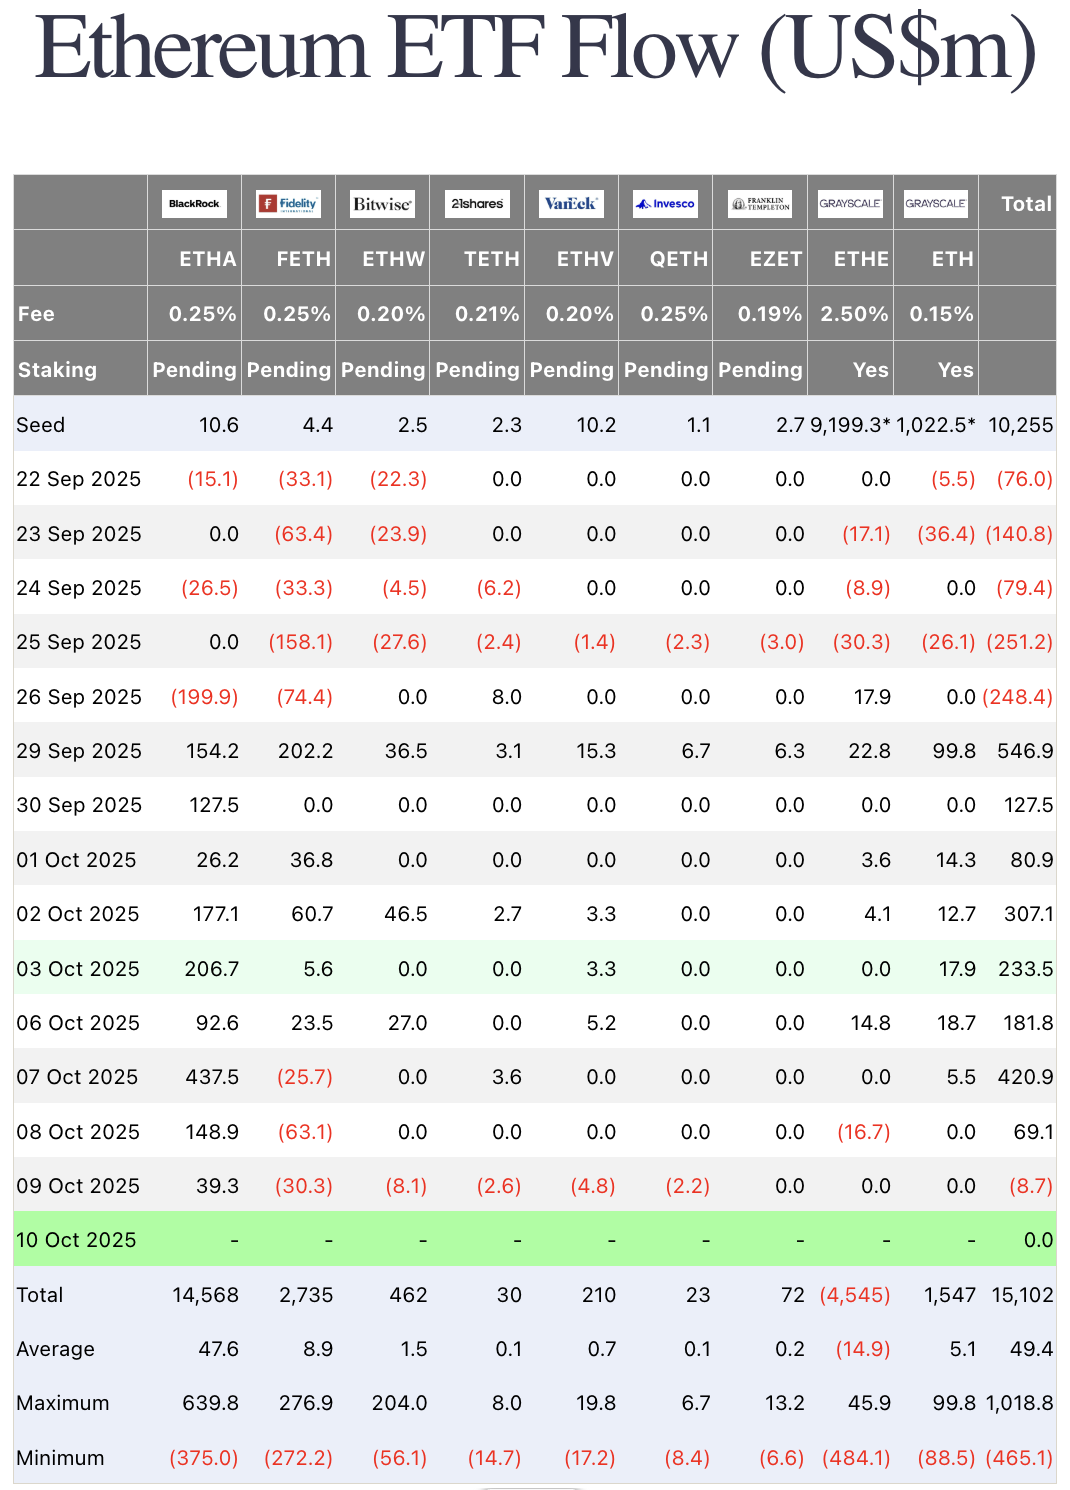Select the 06 Oct 2025 date row
This screenshot has height=1490, width=1070.
535,1023
